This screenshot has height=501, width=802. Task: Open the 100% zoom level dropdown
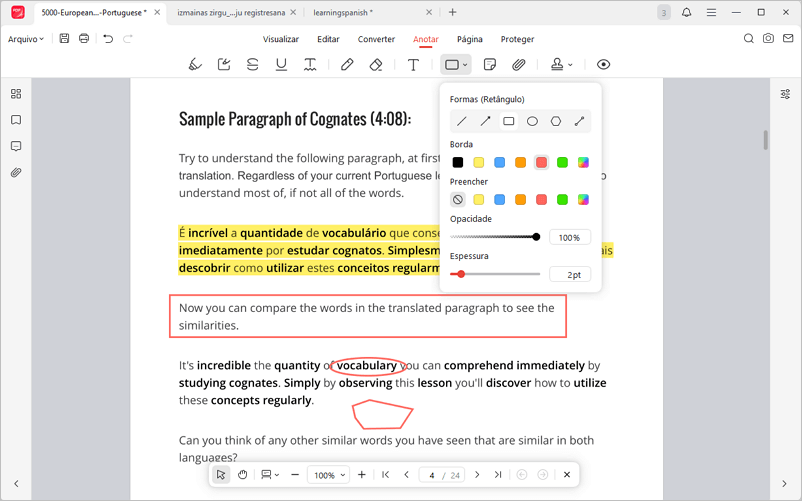pyautogui.click(x=328, y=475)
